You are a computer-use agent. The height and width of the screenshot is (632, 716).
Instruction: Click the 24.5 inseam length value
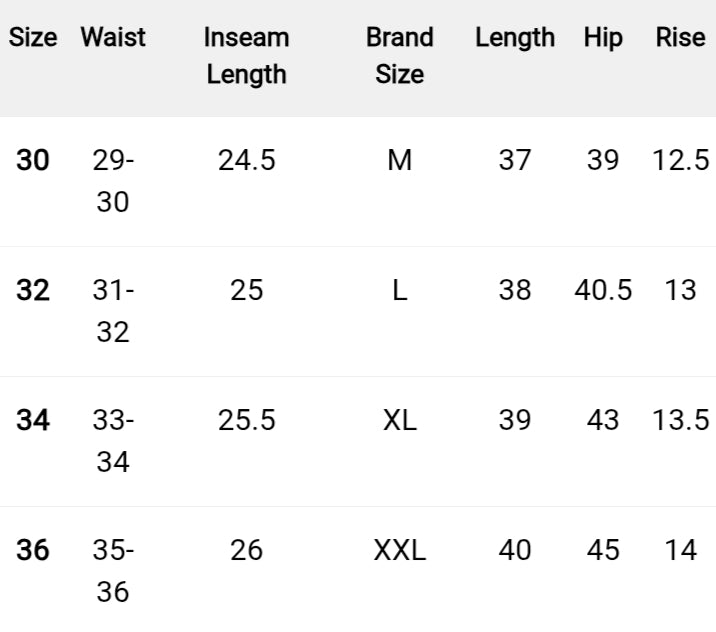(x=247, y=160)
